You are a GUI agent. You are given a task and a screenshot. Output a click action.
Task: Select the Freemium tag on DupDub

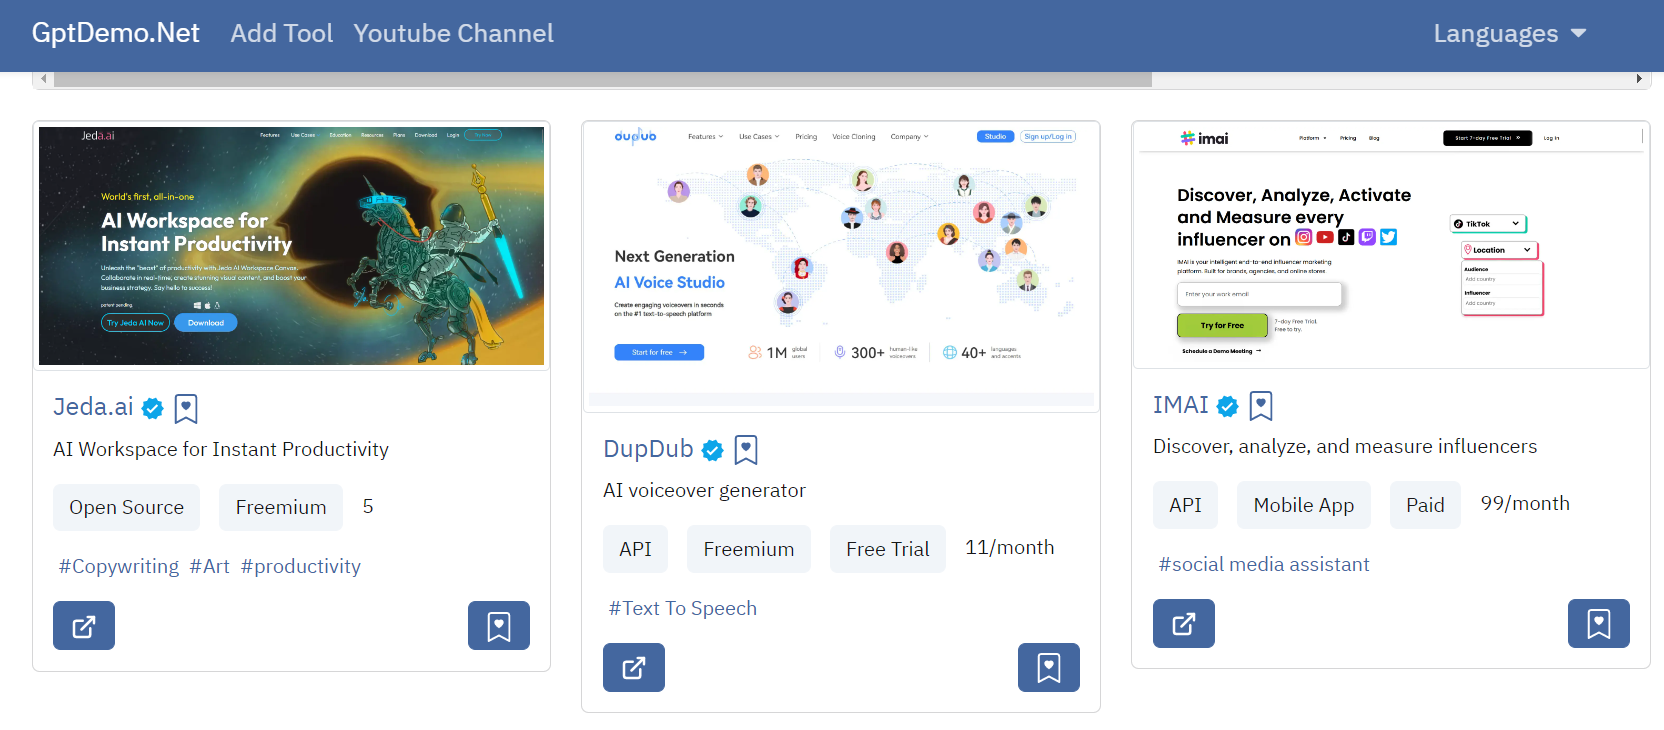tap(749, 549)
